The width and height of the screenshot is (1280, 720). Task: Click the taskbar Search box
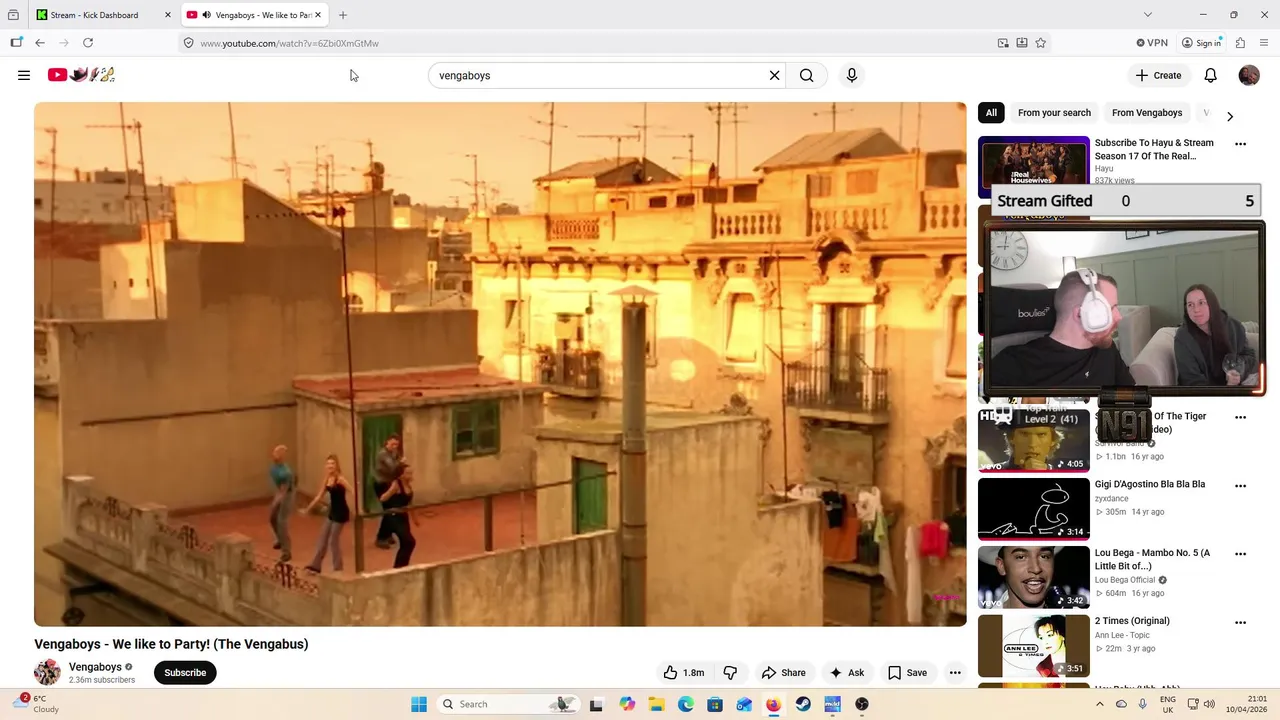coord(510,704)
